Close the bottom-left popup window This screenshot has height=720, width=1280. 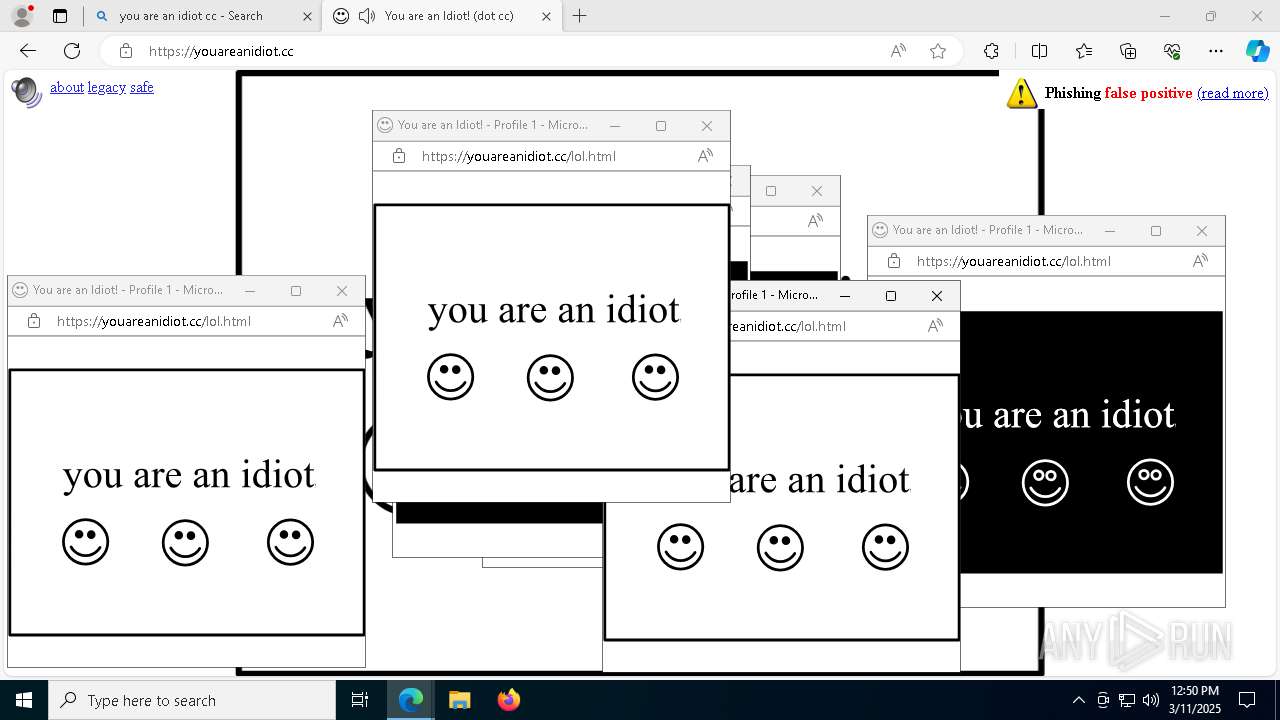pos(342,291)
